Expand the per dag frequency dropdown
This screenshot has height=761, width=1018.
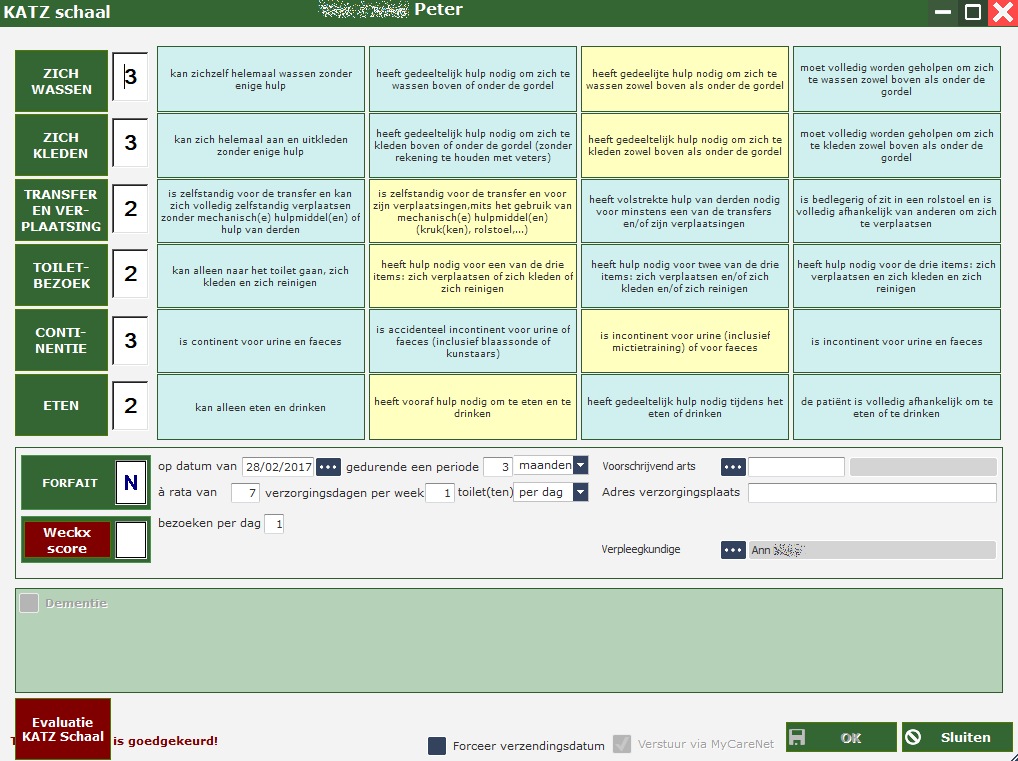point(580,492)
